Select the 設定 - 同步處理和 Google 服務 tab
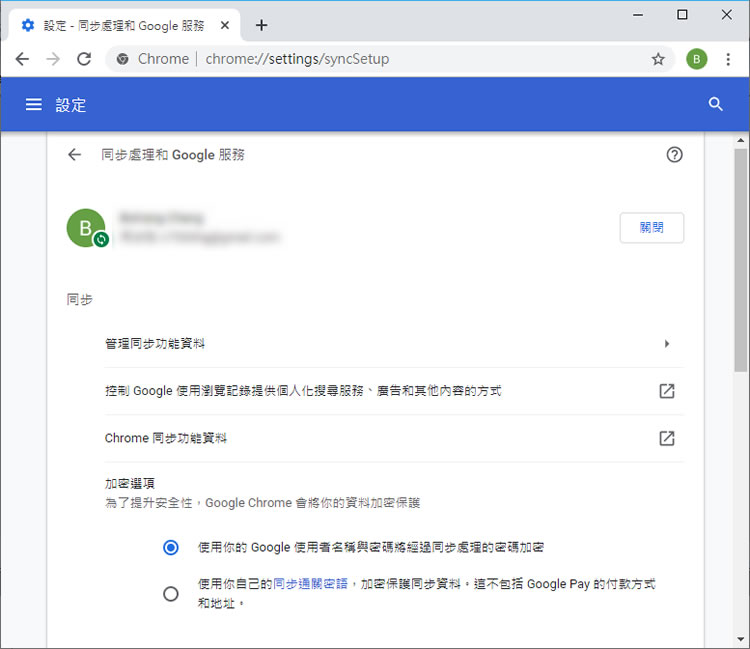This screenshot has height=649, width=750. click(x=124, y=25)
